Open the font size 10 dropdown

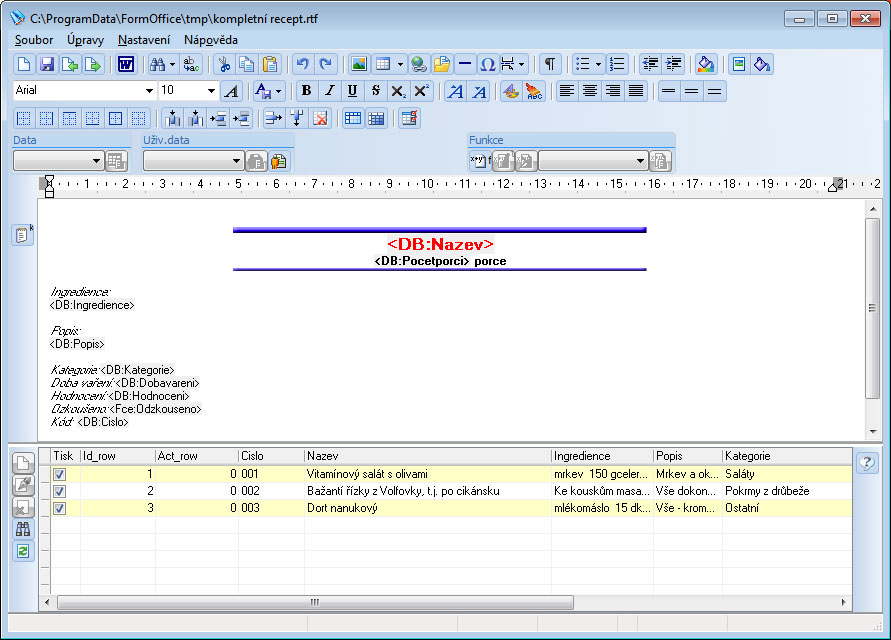211,90
